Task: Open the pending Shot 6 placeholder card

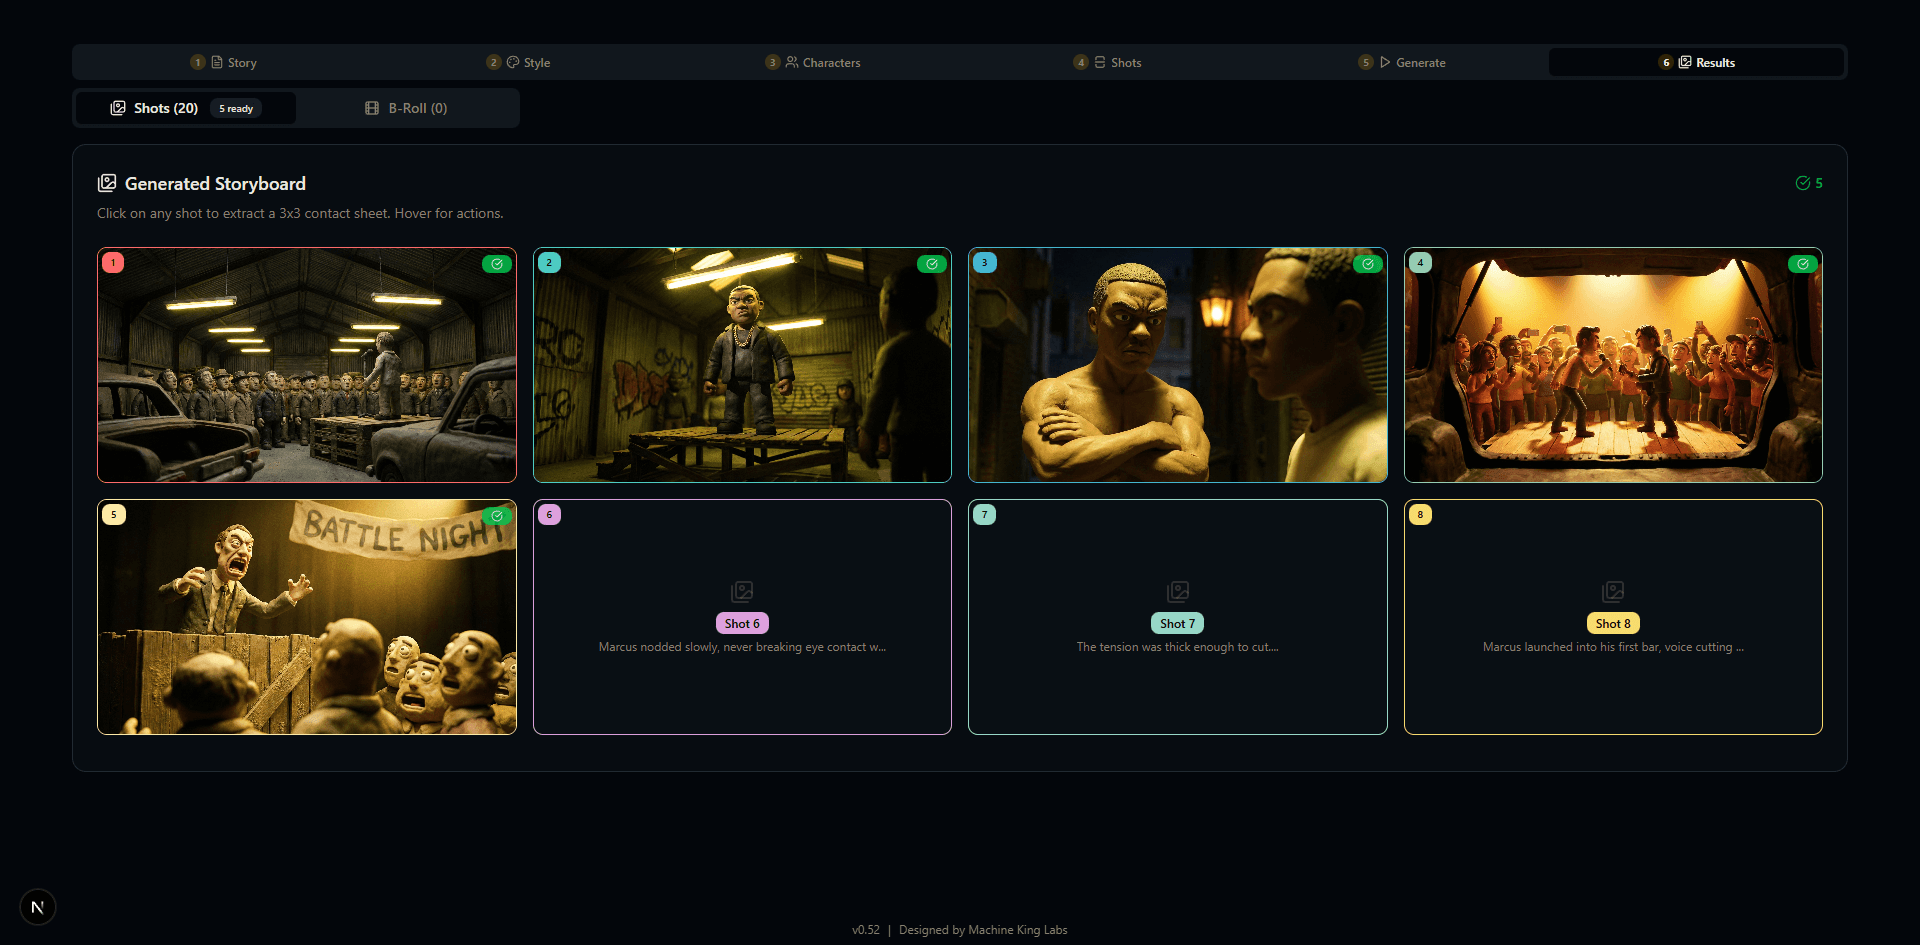Action: (x=741, y=616)
